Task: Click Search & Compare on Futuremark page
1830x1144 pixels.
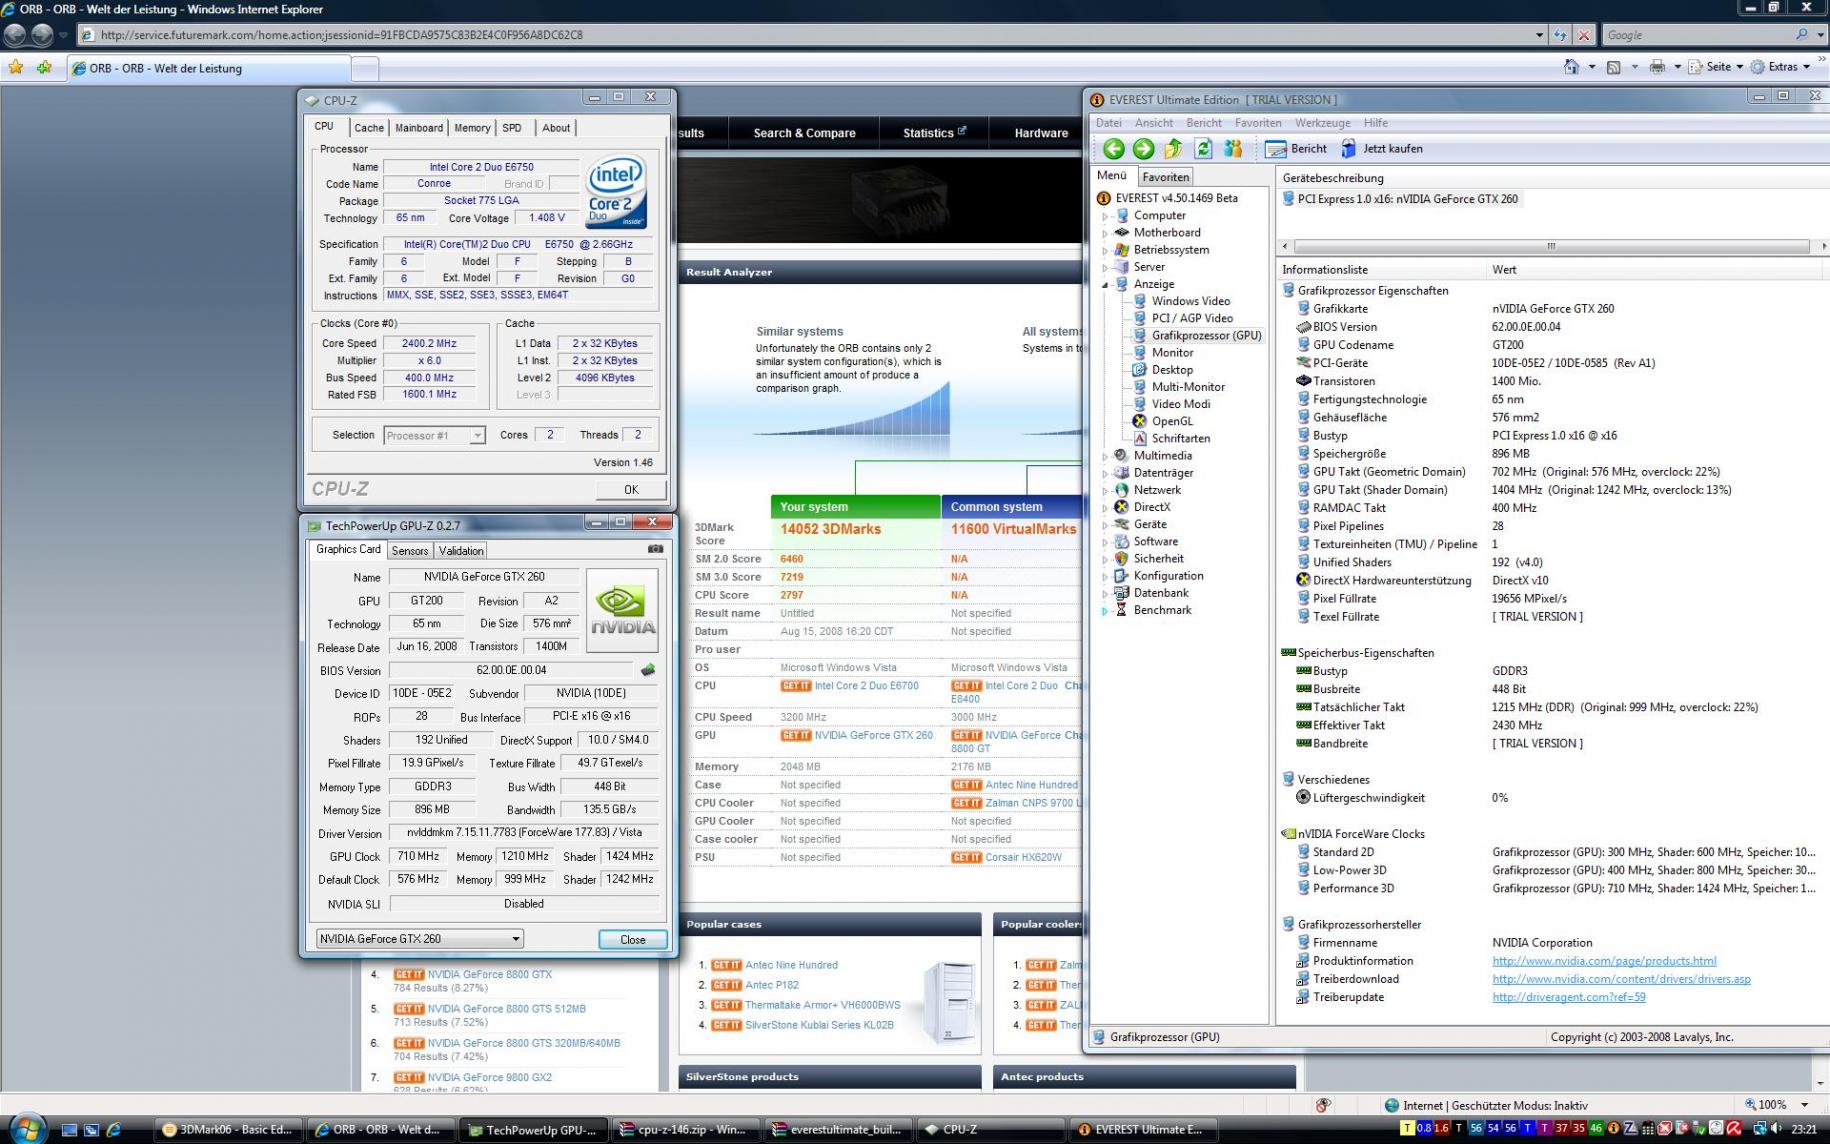Action: [804, 133]
